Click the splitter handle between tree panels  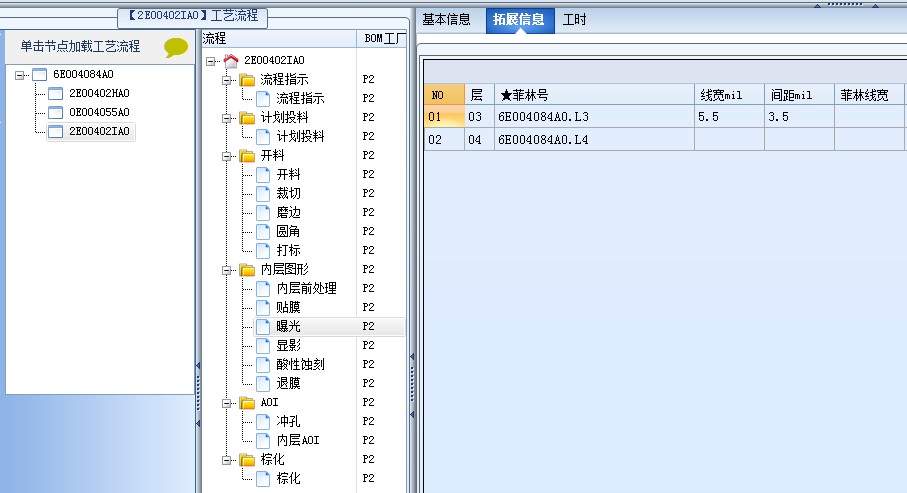click(198, 394)
